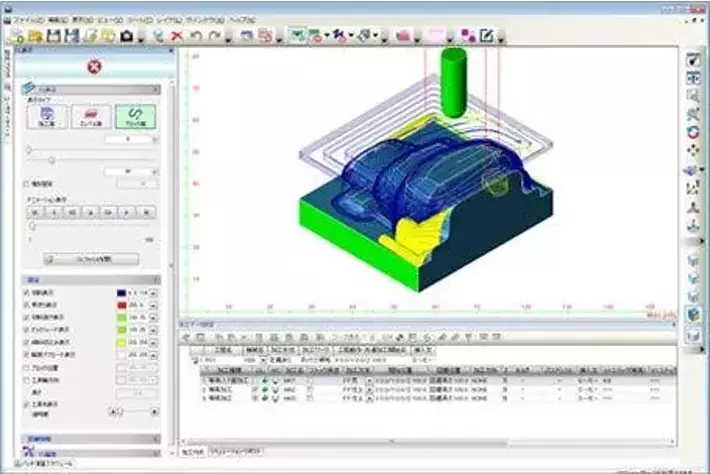Toggle the first checkbox in display list

coord(25,294)
